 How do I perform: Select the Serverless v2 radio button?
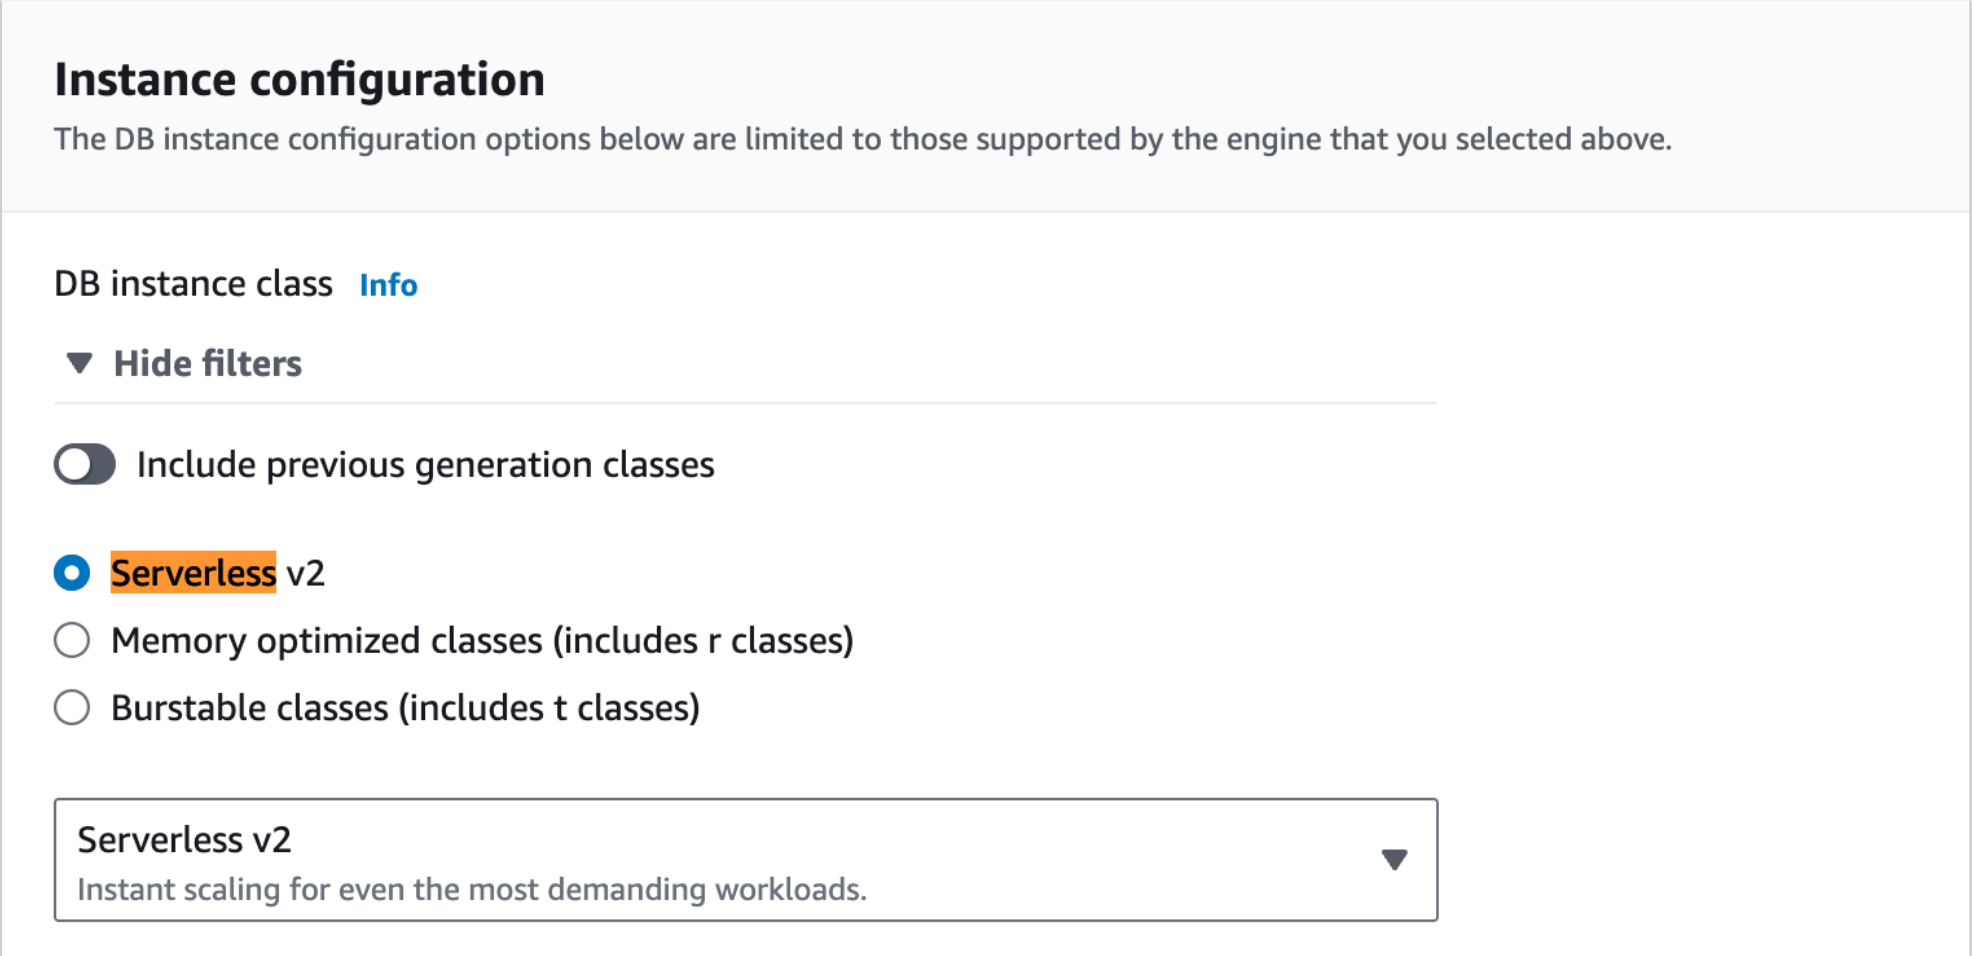tap(72, 573)
